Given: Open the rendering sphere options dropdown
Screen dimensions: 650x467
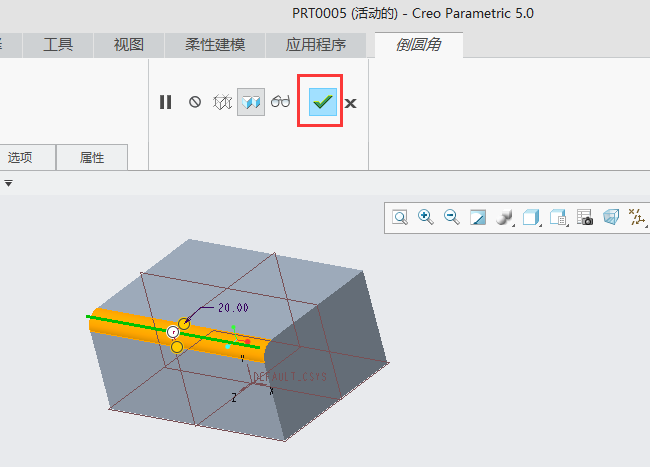Looking at the screenshot, I should point(504,218).
